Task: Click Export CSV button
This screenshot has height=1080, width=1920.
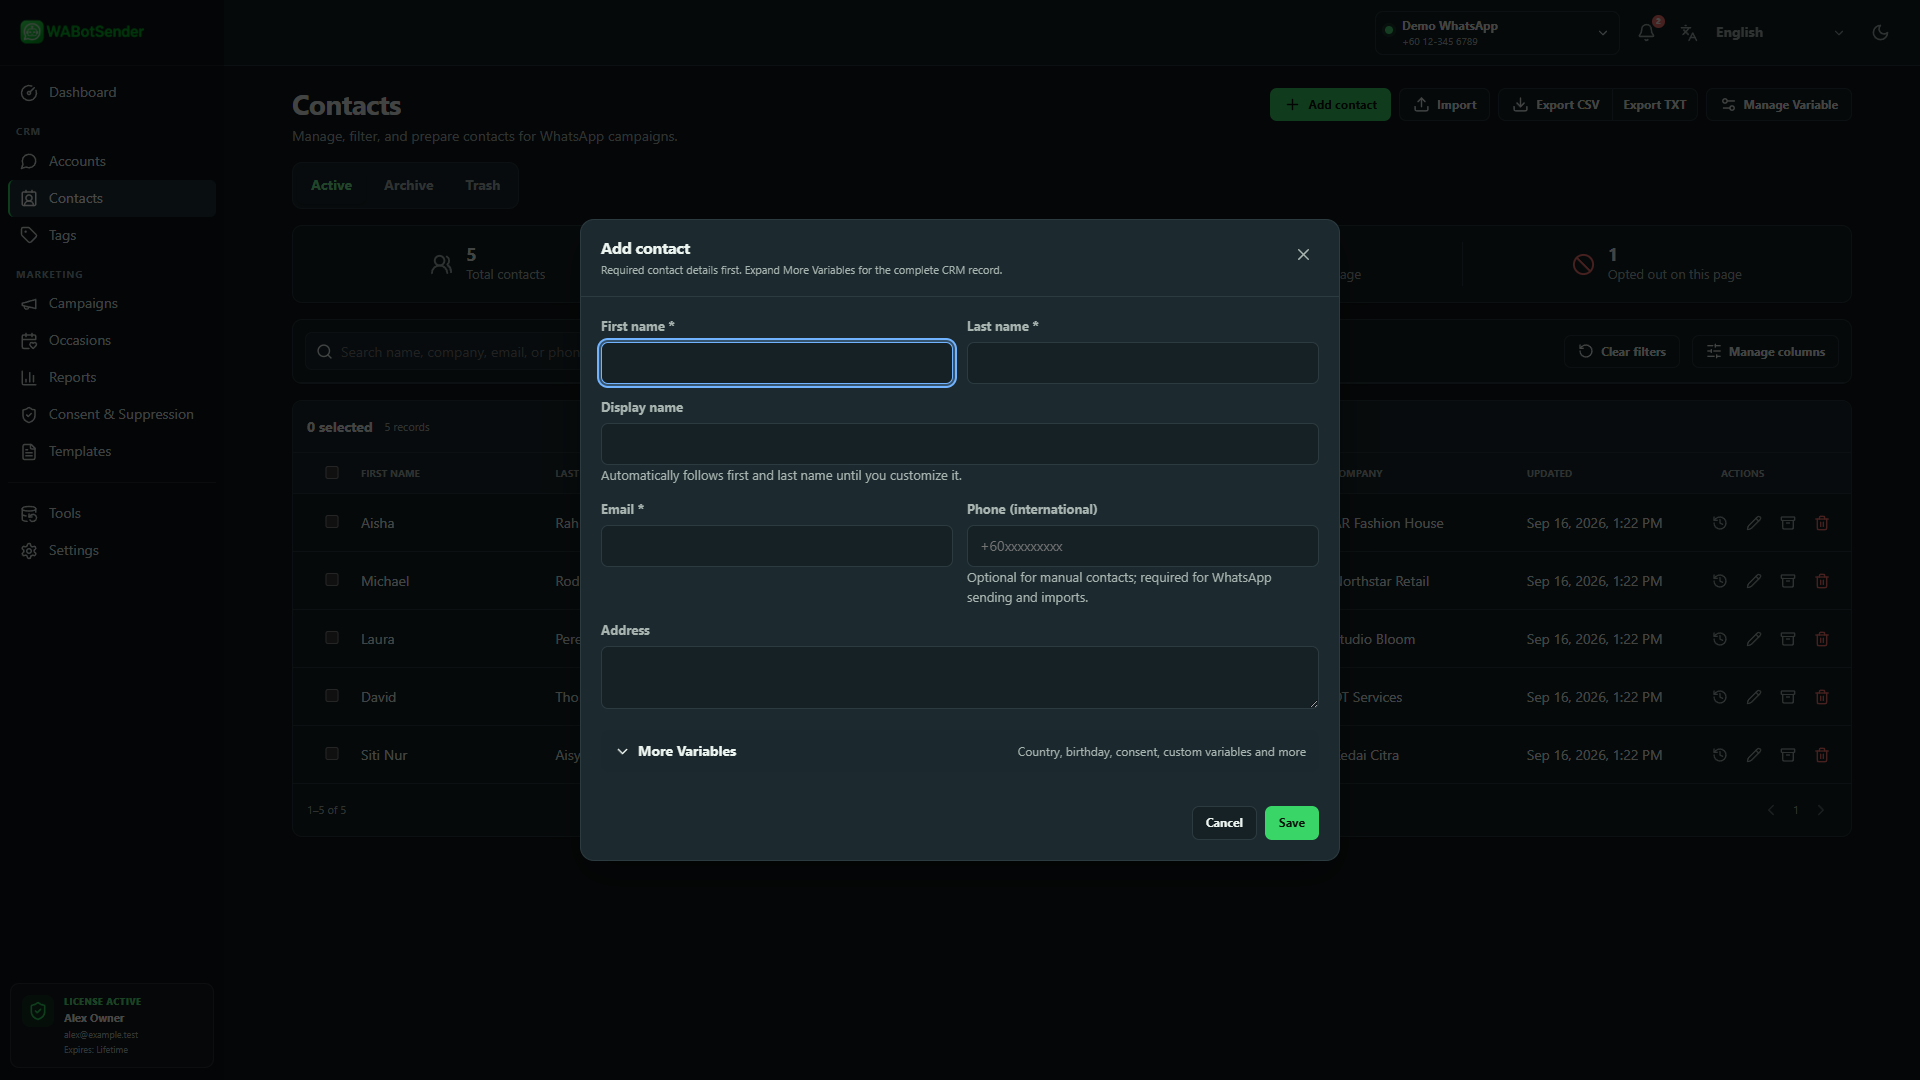Action: 1555,105
